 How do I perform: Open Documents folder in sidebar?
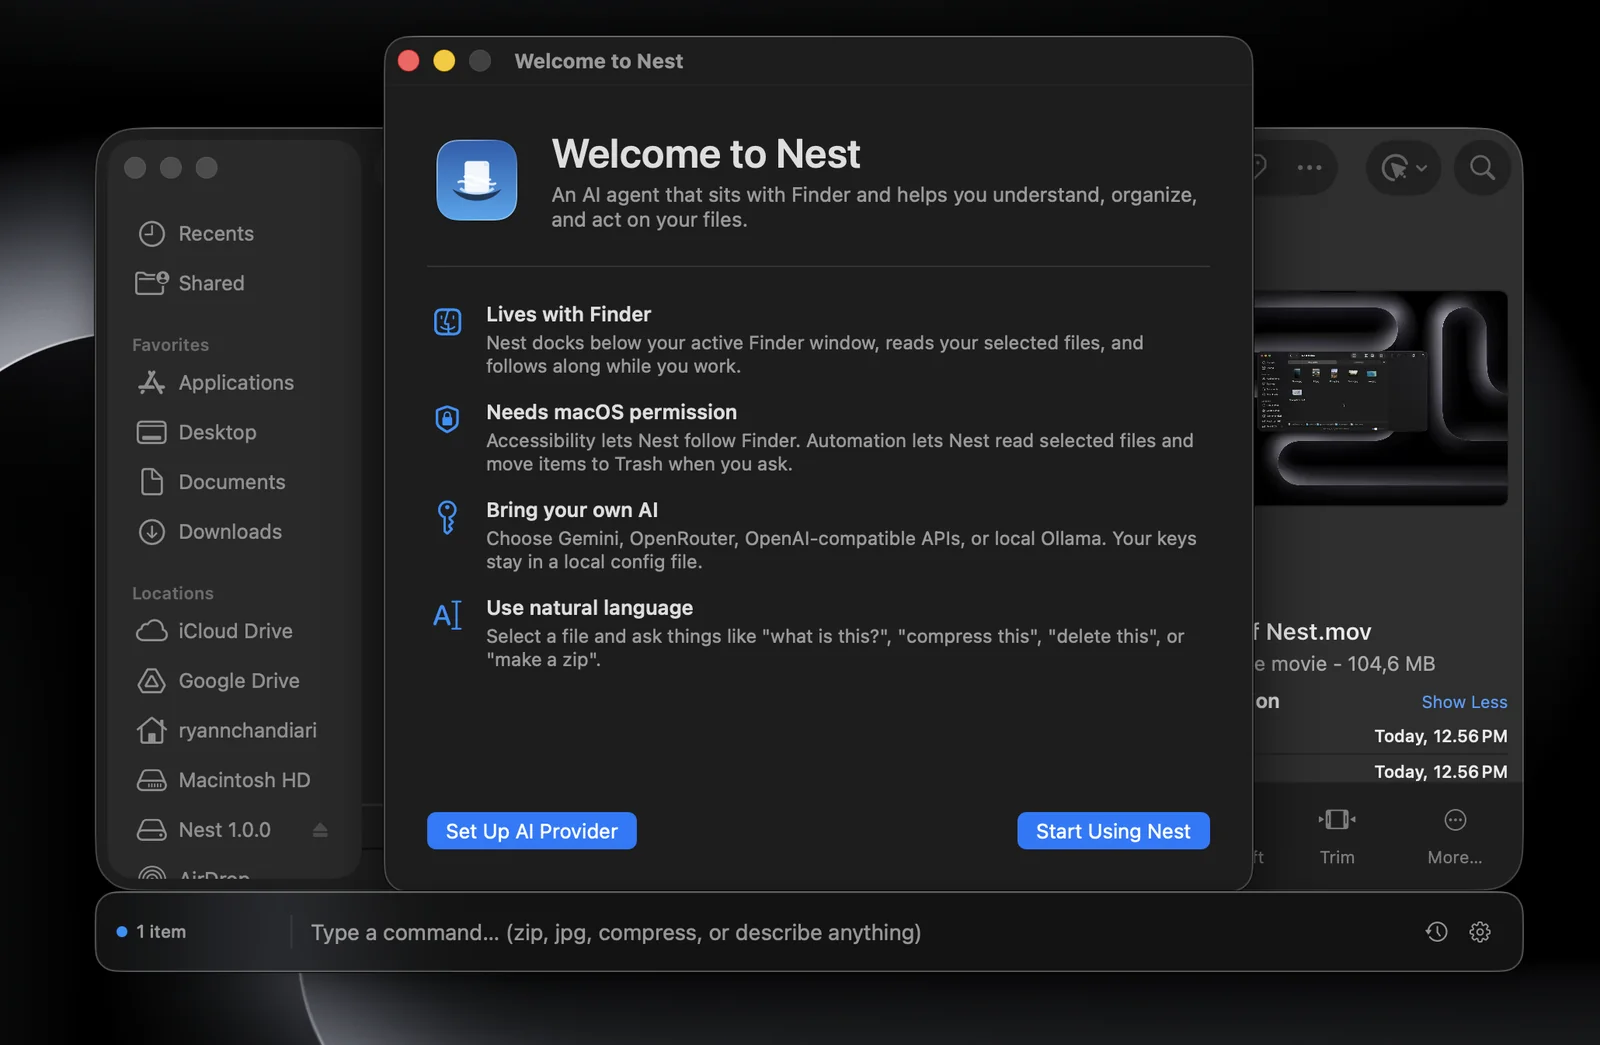[x=212, y=482]
